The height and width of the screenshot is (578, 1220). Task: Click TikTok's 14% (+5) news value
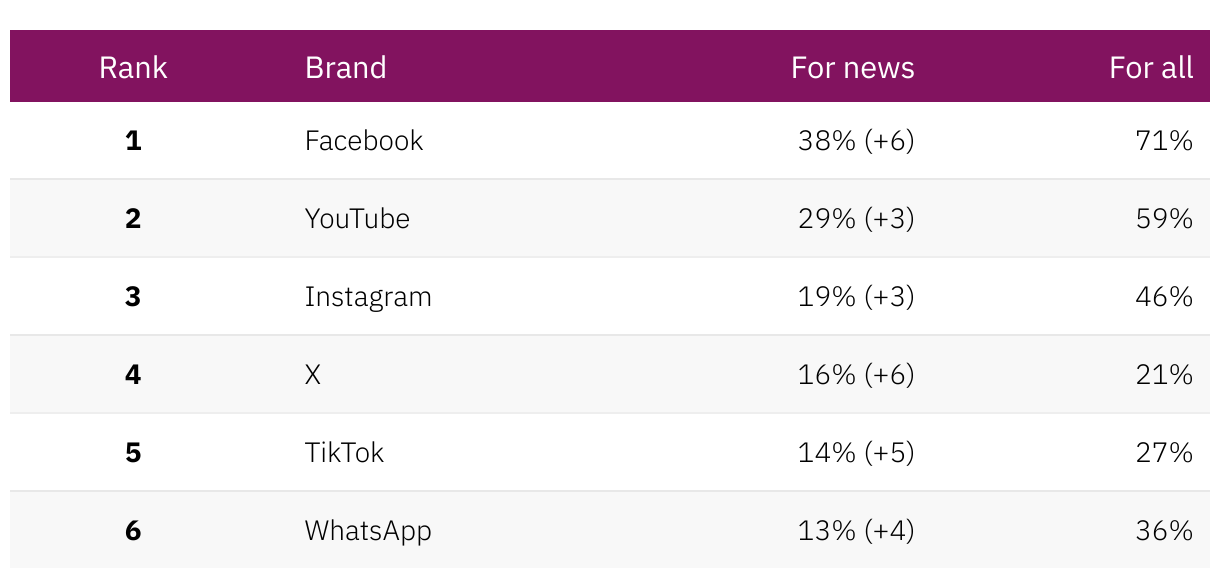tap(856, 453)
